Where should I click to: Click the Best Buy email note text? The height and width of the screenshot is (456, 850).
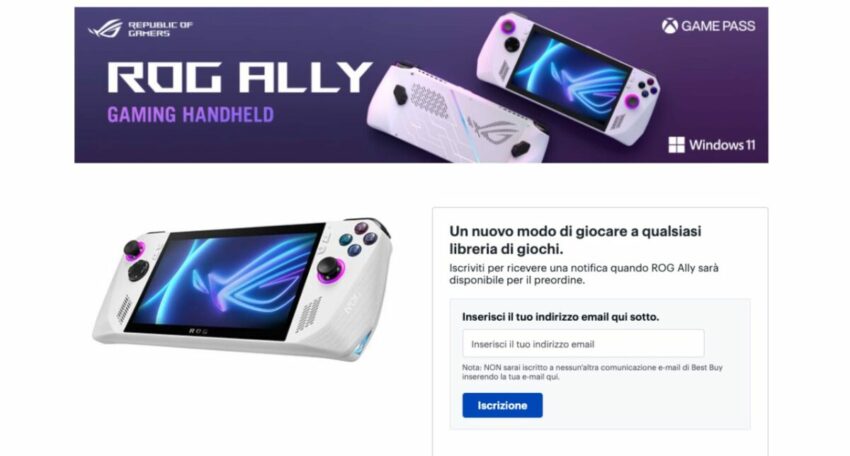pos(592,372)
